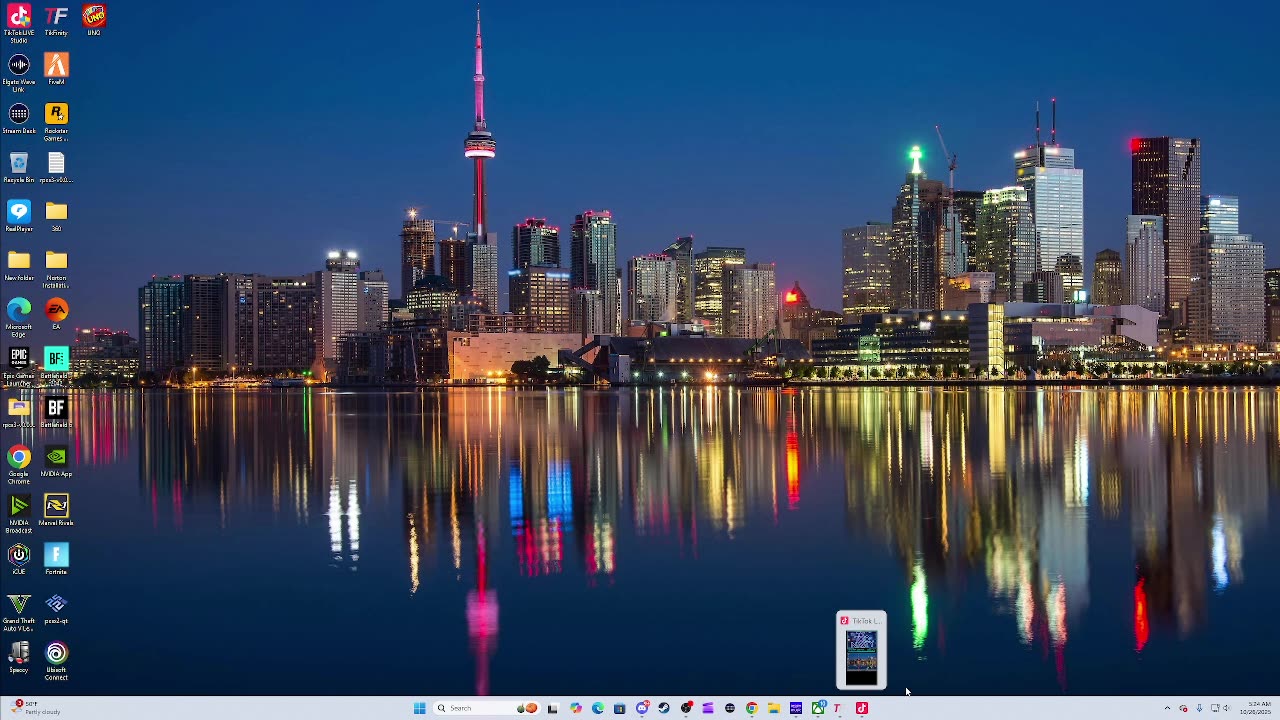Image resolution: width=1280 pixels, height=720 pixels.
Task: Select the FiveM desktop shortcut
Action: [56, 69]
